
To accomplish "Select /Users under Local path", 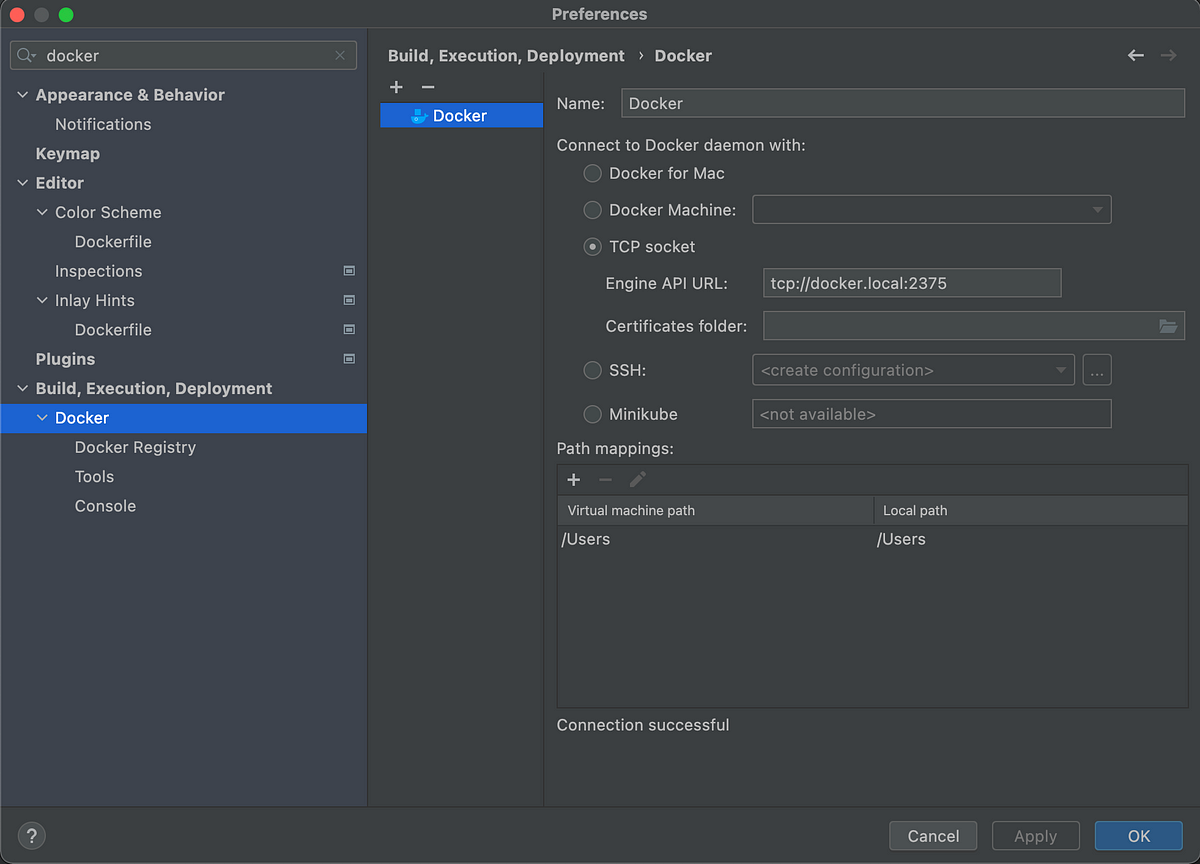I will click(901, 539).
